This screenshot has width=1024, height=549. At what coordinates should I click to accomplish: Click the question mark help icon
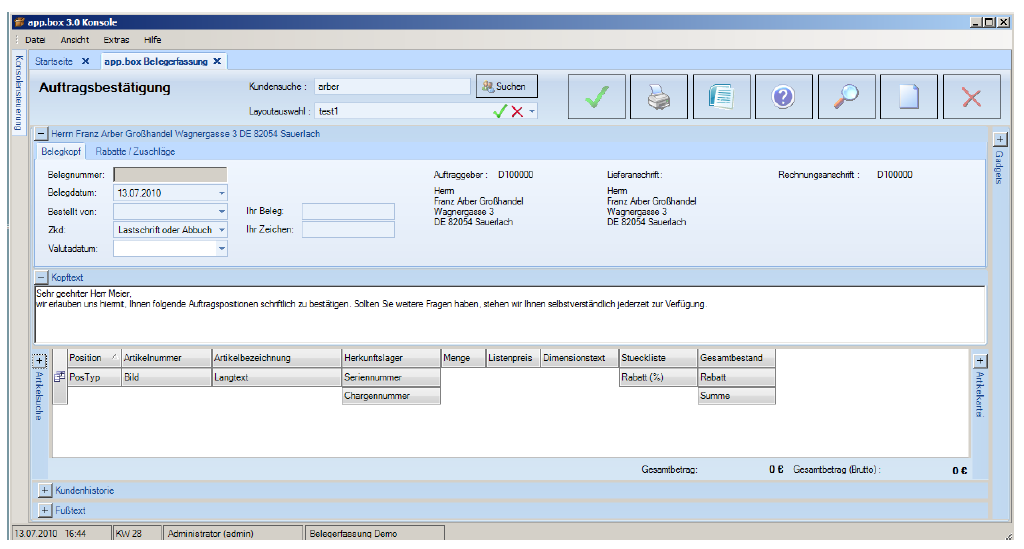coord(784,97)
